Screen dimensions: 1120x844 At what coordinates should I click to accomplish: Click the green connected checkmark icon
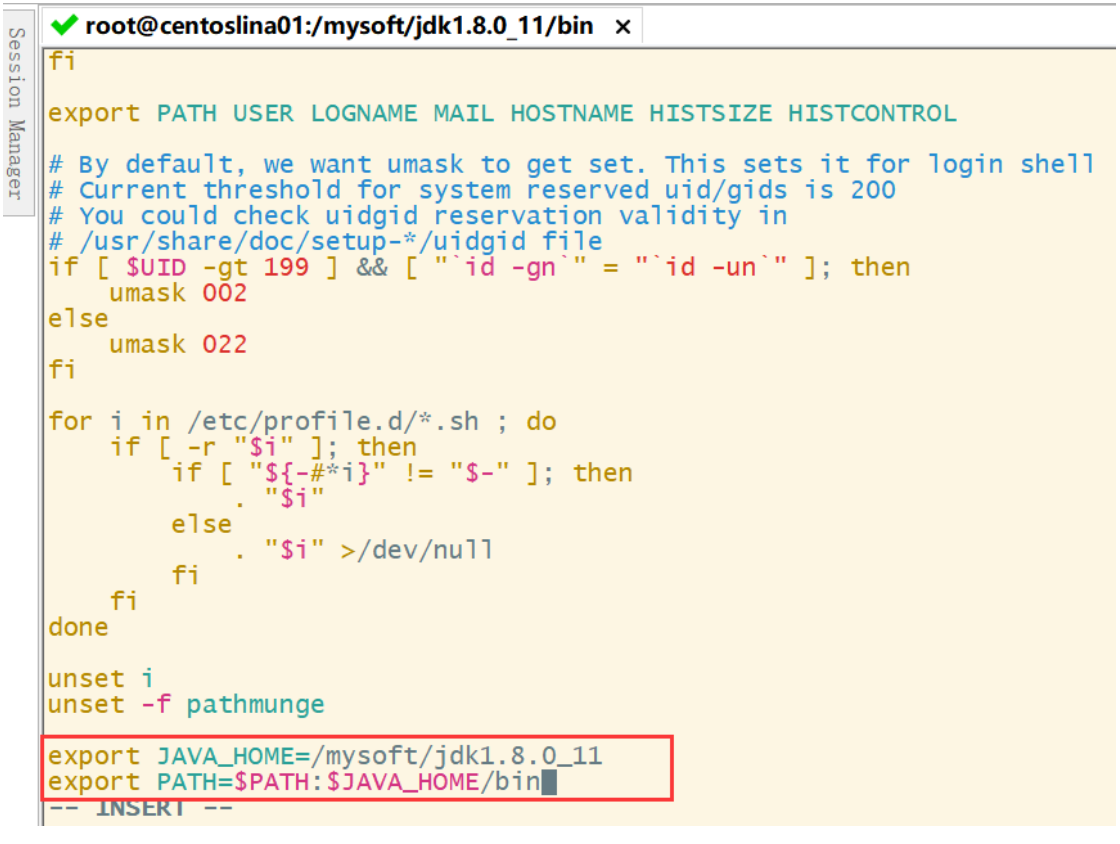[x=64, y=26]
